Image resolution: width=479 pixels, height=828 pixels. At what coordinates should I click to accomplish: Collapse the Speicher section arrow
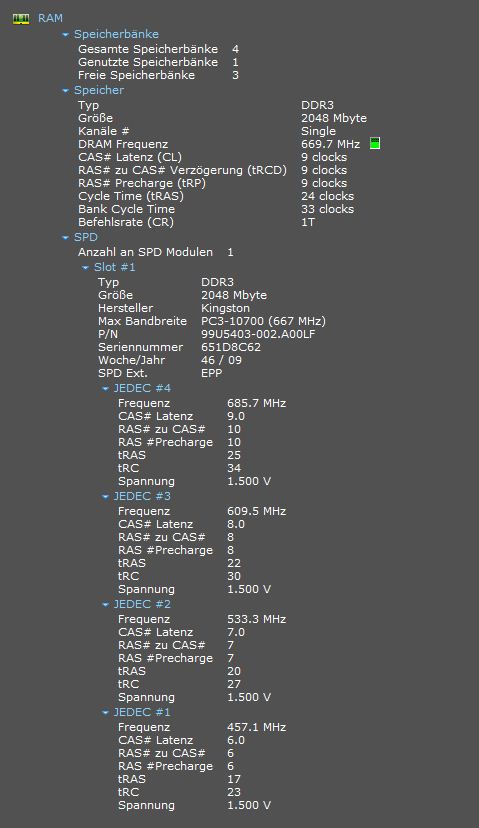tap(65, 91)
